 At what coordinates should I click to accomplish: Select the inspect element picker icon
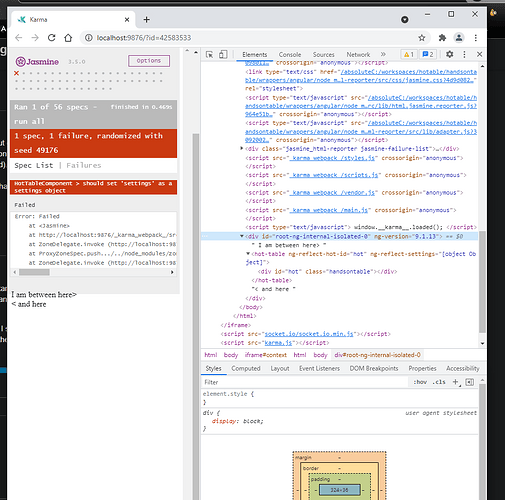(209, 54)
